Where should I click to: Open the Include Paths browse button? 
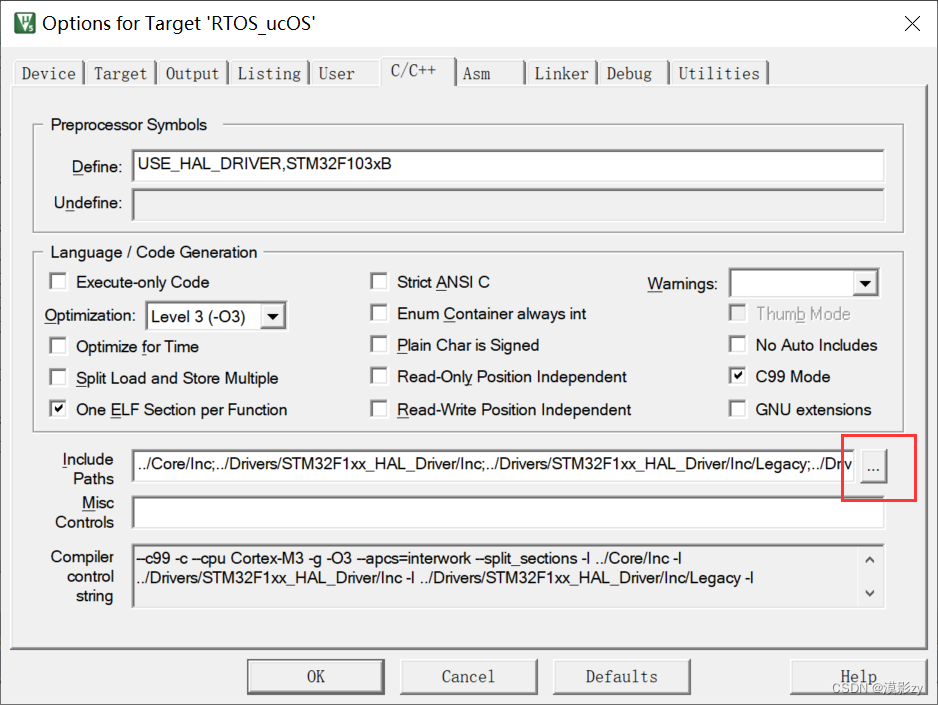point(873,467)
